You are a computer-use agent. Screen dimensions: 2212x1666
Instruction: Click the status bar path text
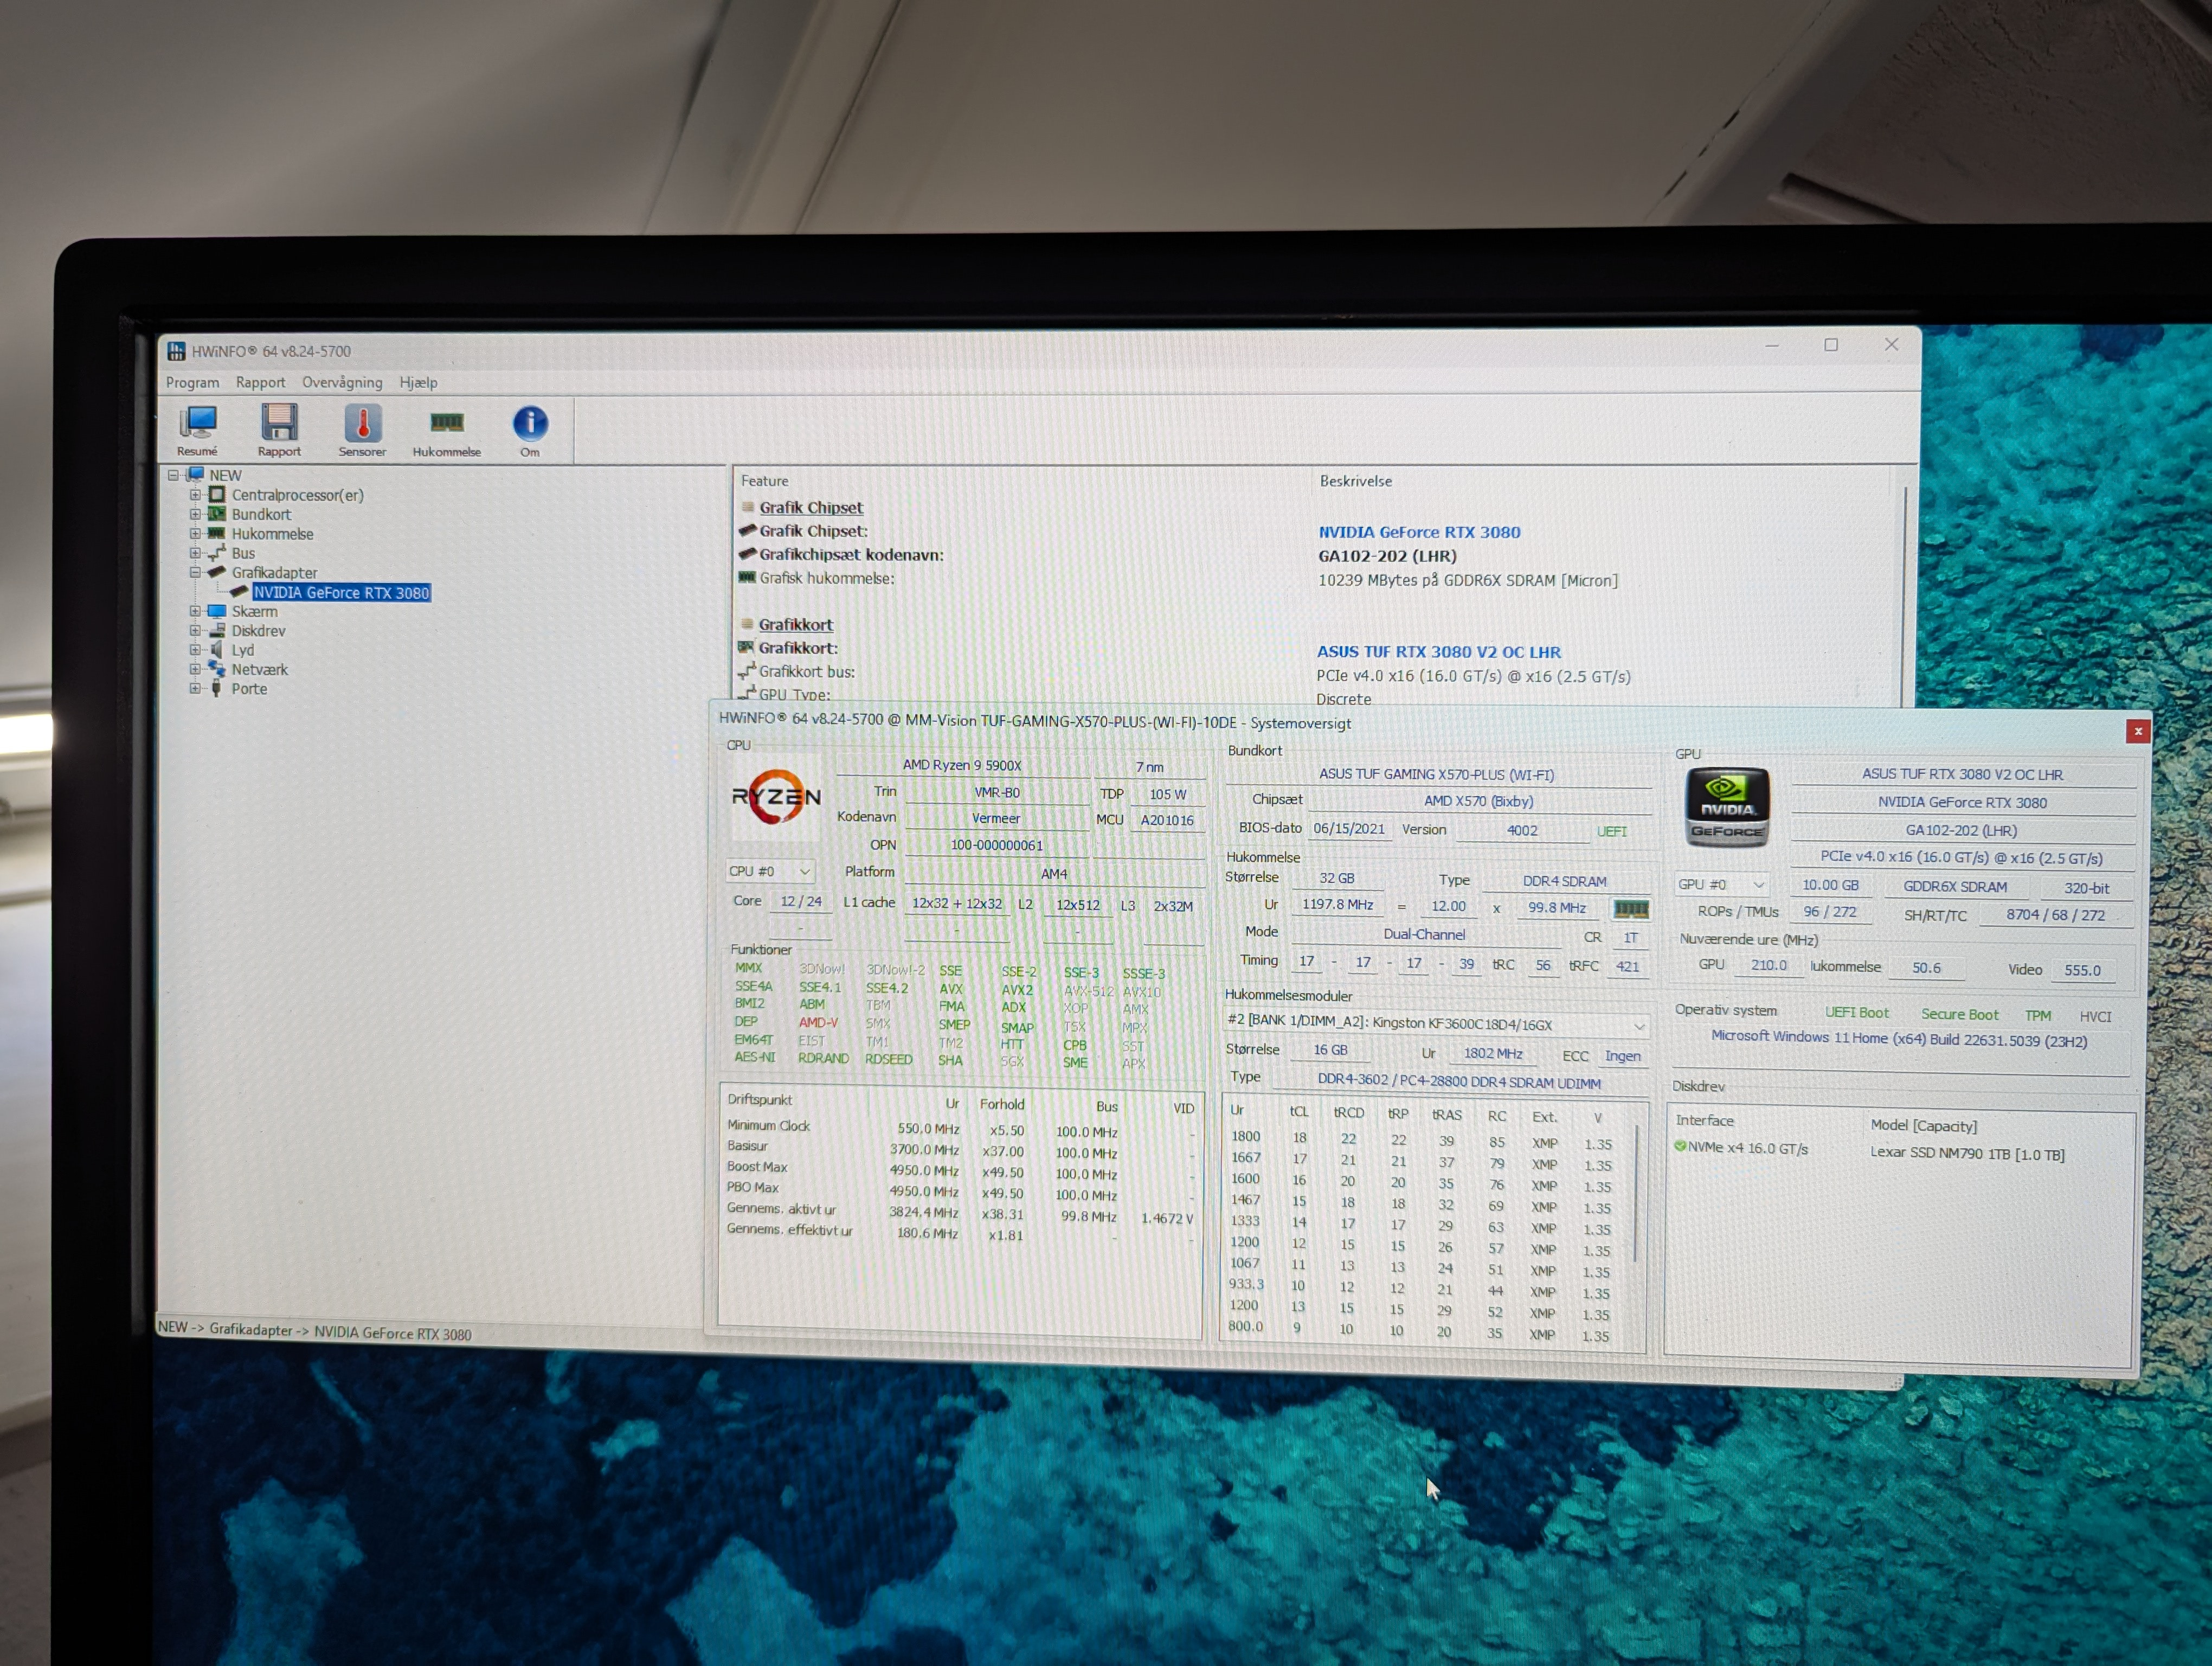click(x=314, y=1331)
